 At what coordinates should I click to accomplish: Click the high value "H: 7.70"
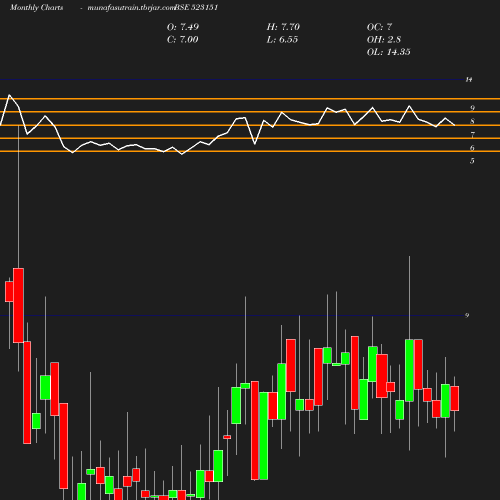point(283,27)
